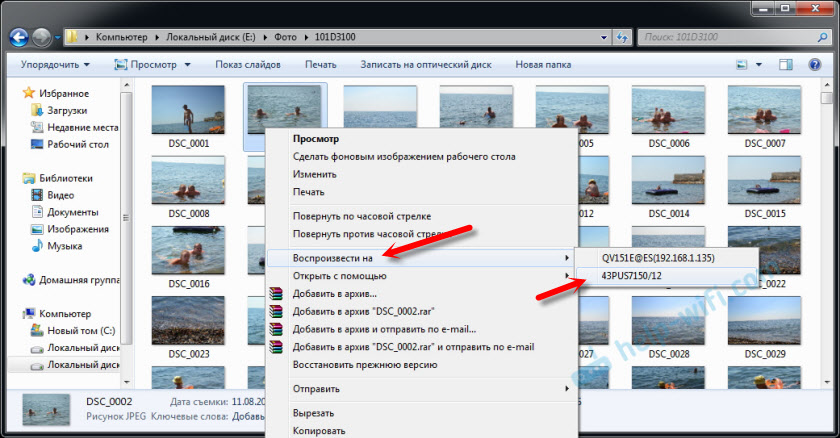This screenshot has width=840, height=438.
Task: Choose Изменить in context menu
Action: pos(314,174)
